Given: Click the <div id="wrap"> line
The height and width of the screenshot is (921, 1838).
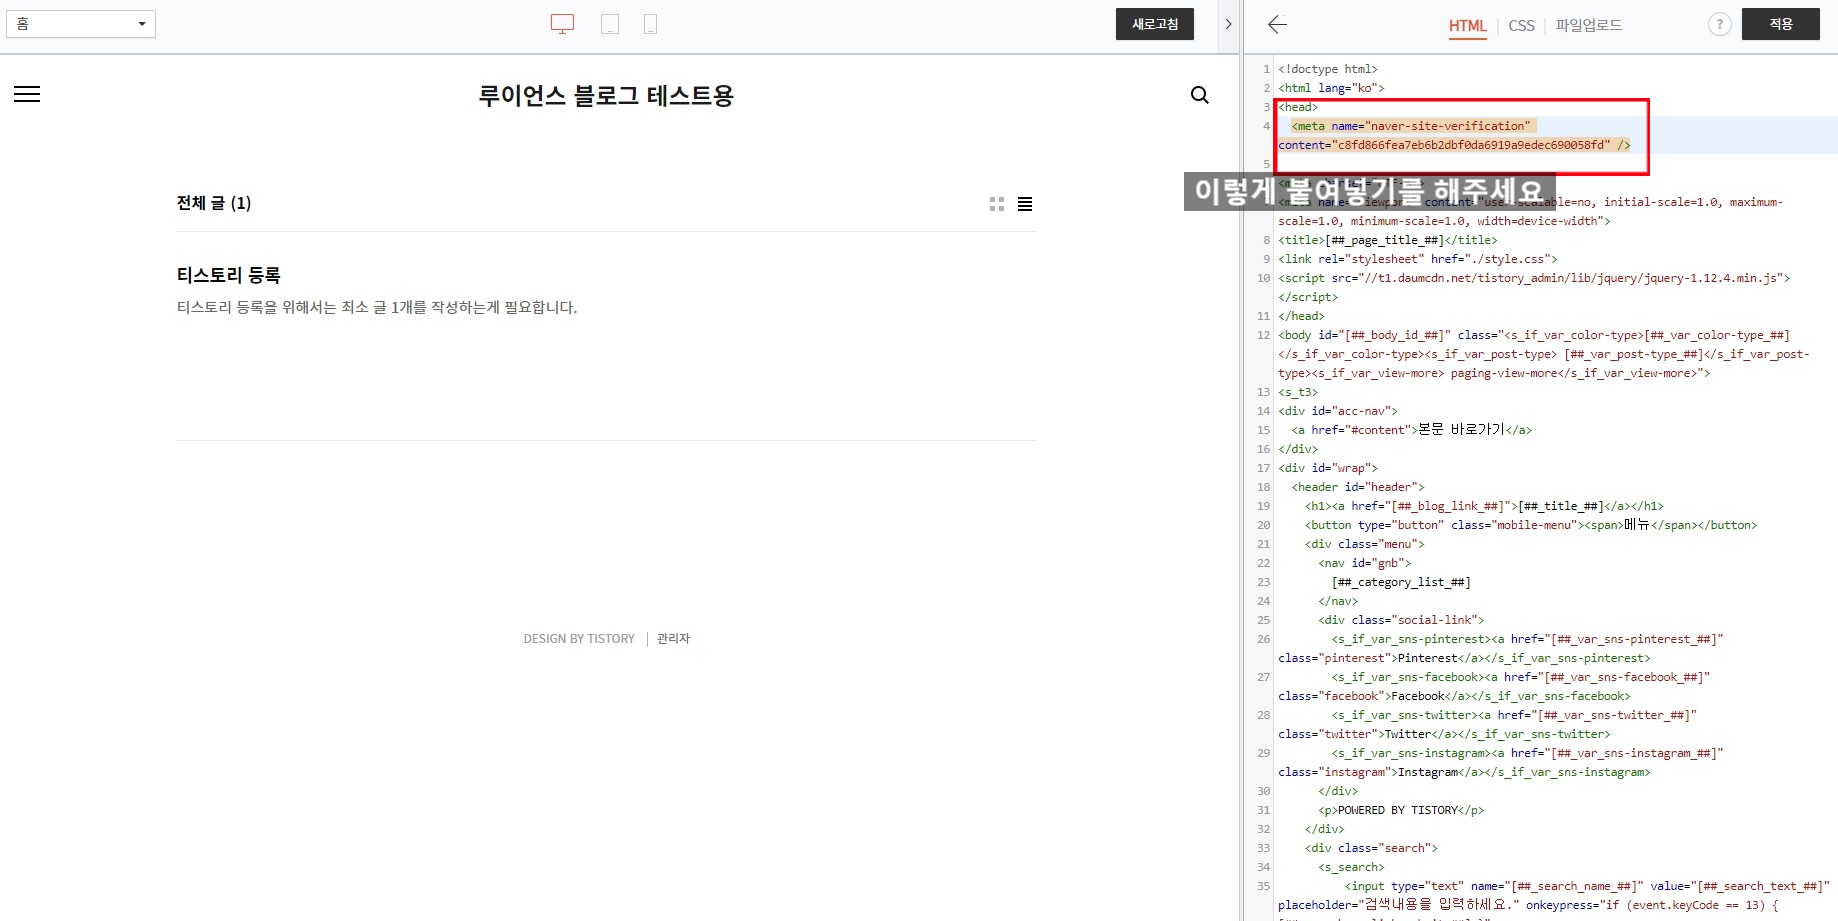Looking at the screenshot, I should click(1328, 468).
